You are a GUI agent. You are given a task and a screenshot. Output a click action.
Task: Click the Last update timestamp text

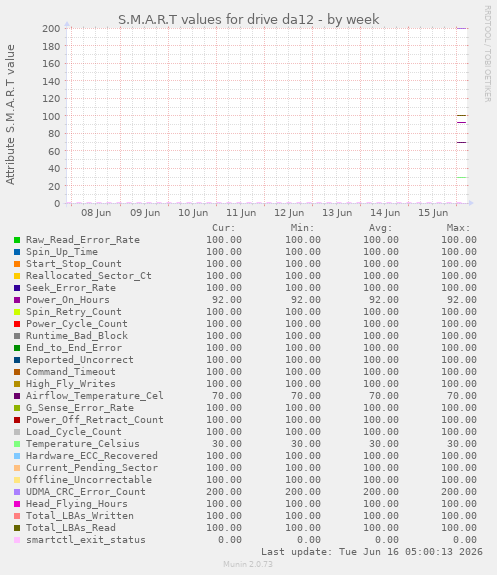[372, 552]
